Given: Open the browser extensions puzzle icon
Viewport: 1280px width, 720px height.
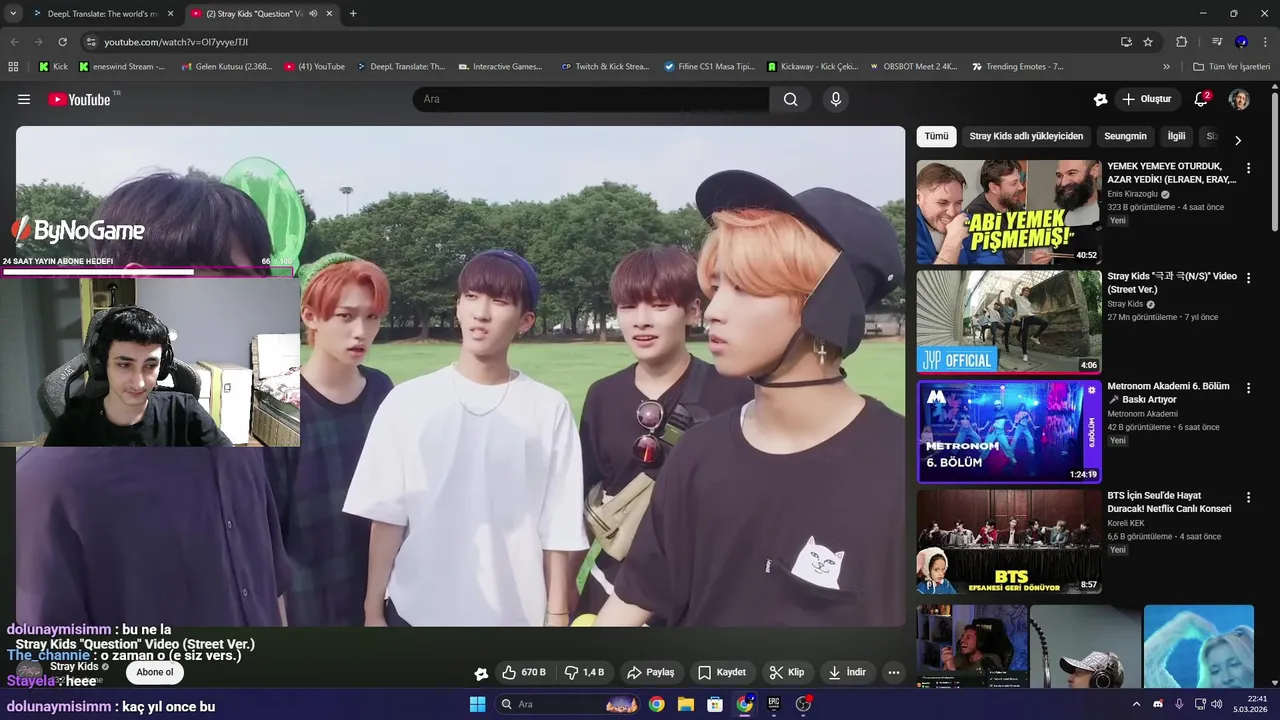Looking at the screenshot, I should click(x=1181, y=42).
